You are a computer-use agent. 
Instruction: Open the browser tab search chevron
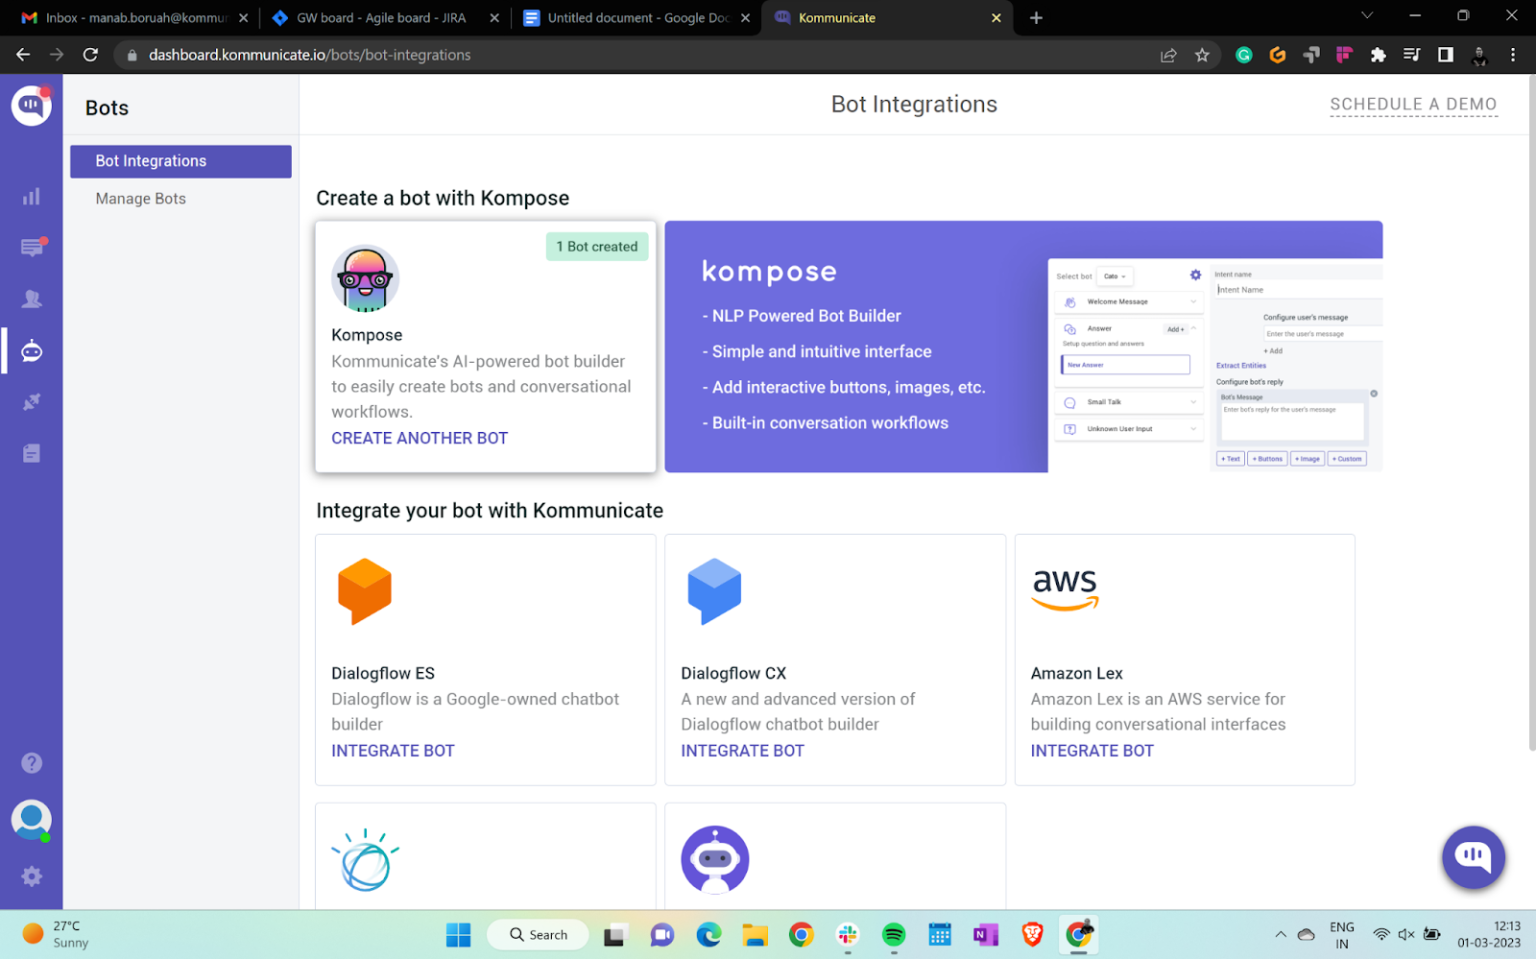(x=1367, y=17)
